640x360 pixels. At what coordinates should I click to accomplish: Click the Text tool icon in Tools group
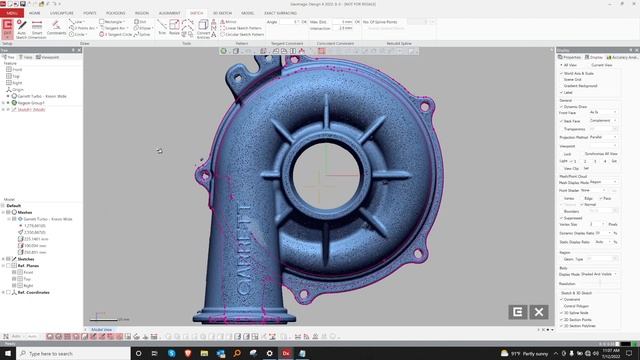[x=213, y=35]
